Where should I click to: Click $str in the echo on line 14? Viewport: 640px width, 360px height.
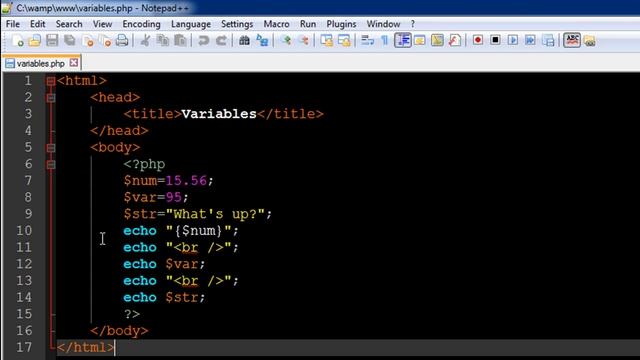[x=182, y=298]
